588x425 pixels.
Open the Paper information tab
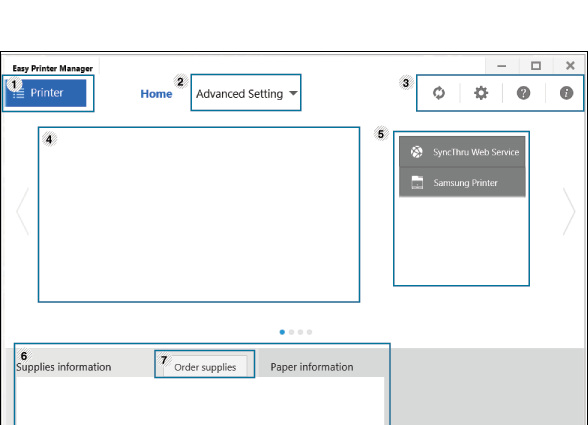click(312, 367)
